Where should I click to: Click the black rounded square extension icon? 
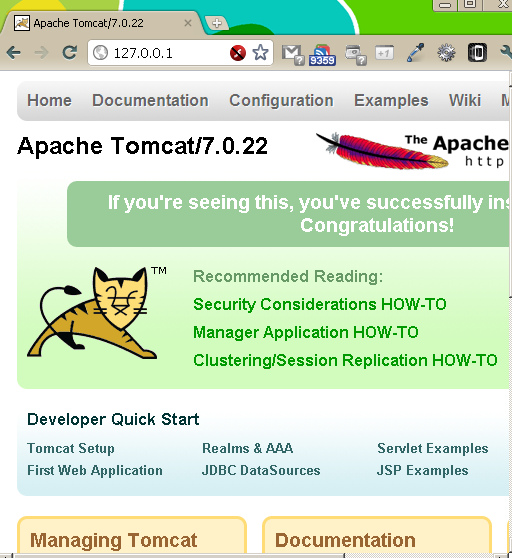(477, 53)
